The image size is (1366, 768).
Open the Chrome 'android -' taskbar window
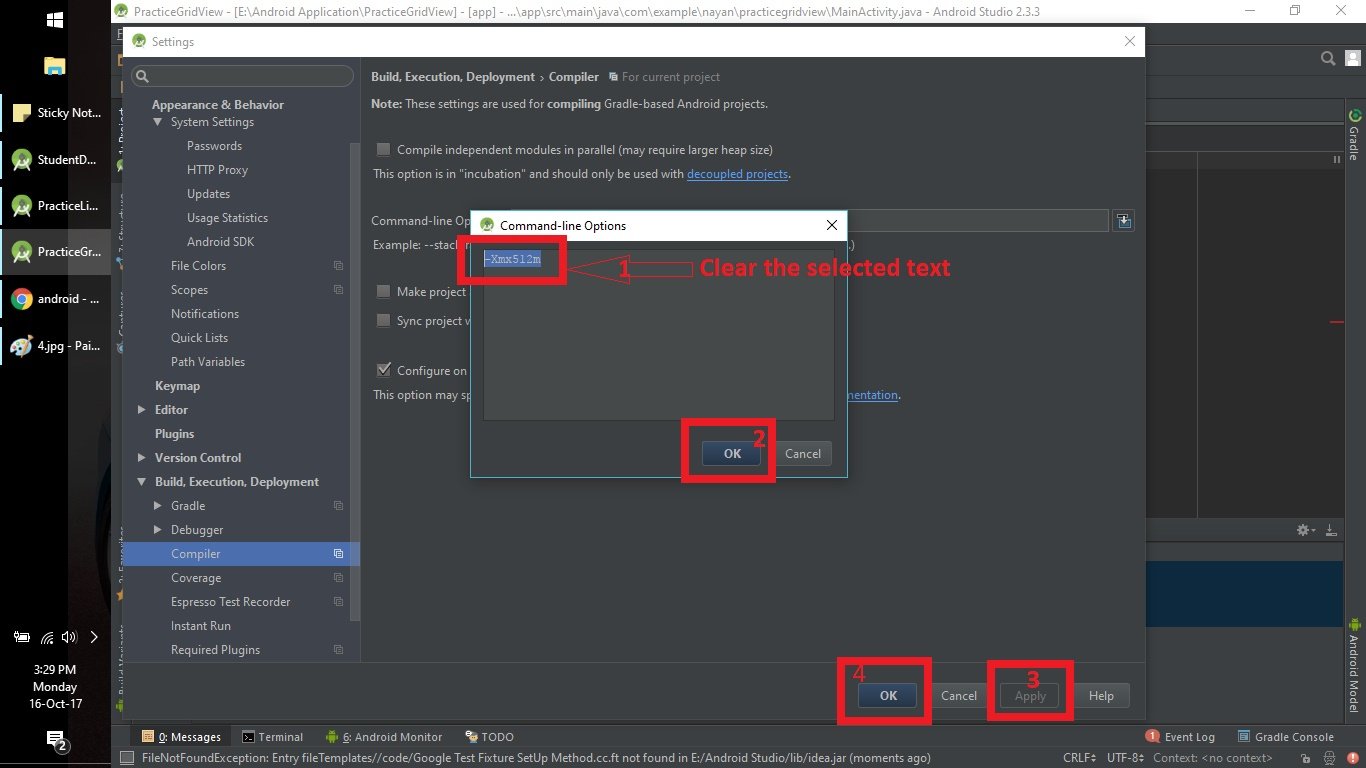[55, 299]
